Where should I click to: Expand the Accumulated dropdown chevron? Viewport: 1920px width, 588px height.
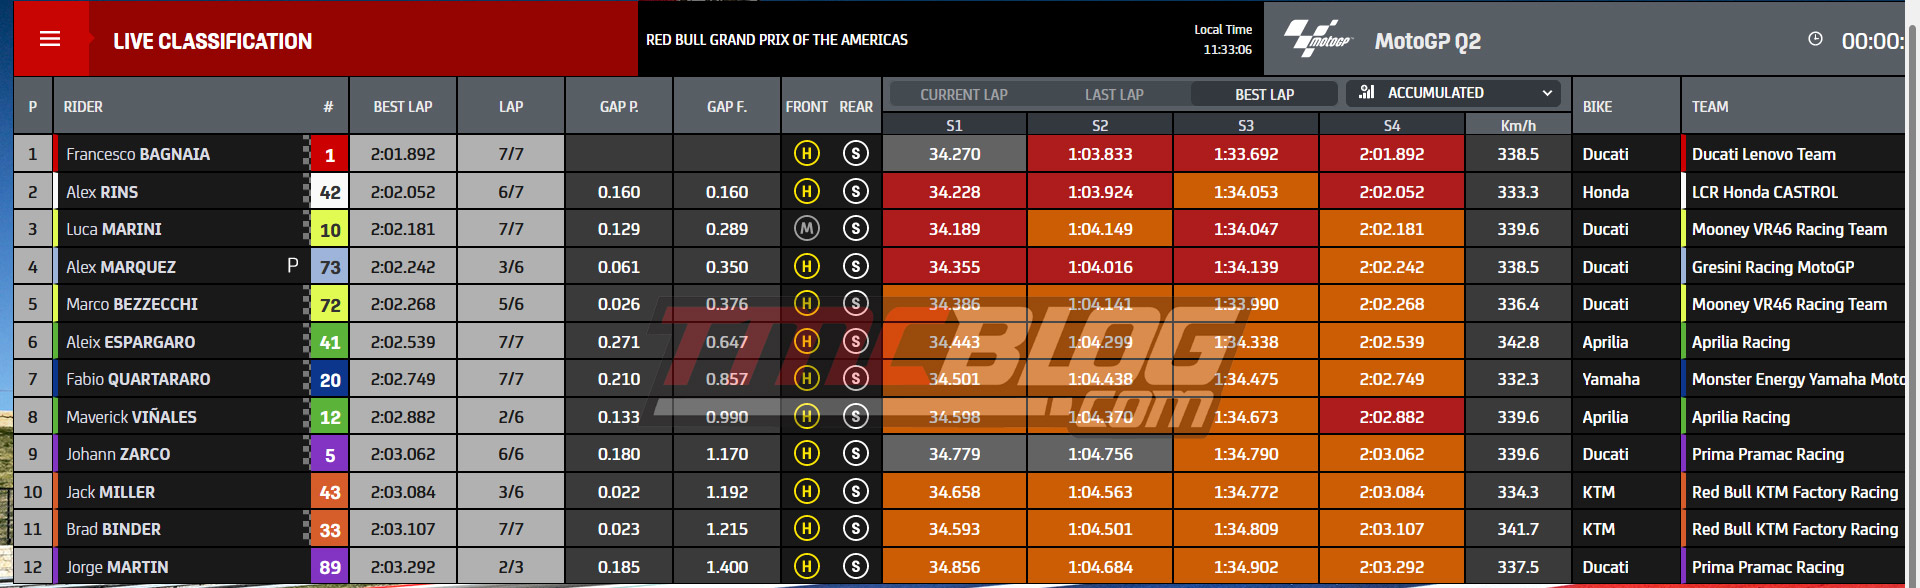click(1547, 93)
